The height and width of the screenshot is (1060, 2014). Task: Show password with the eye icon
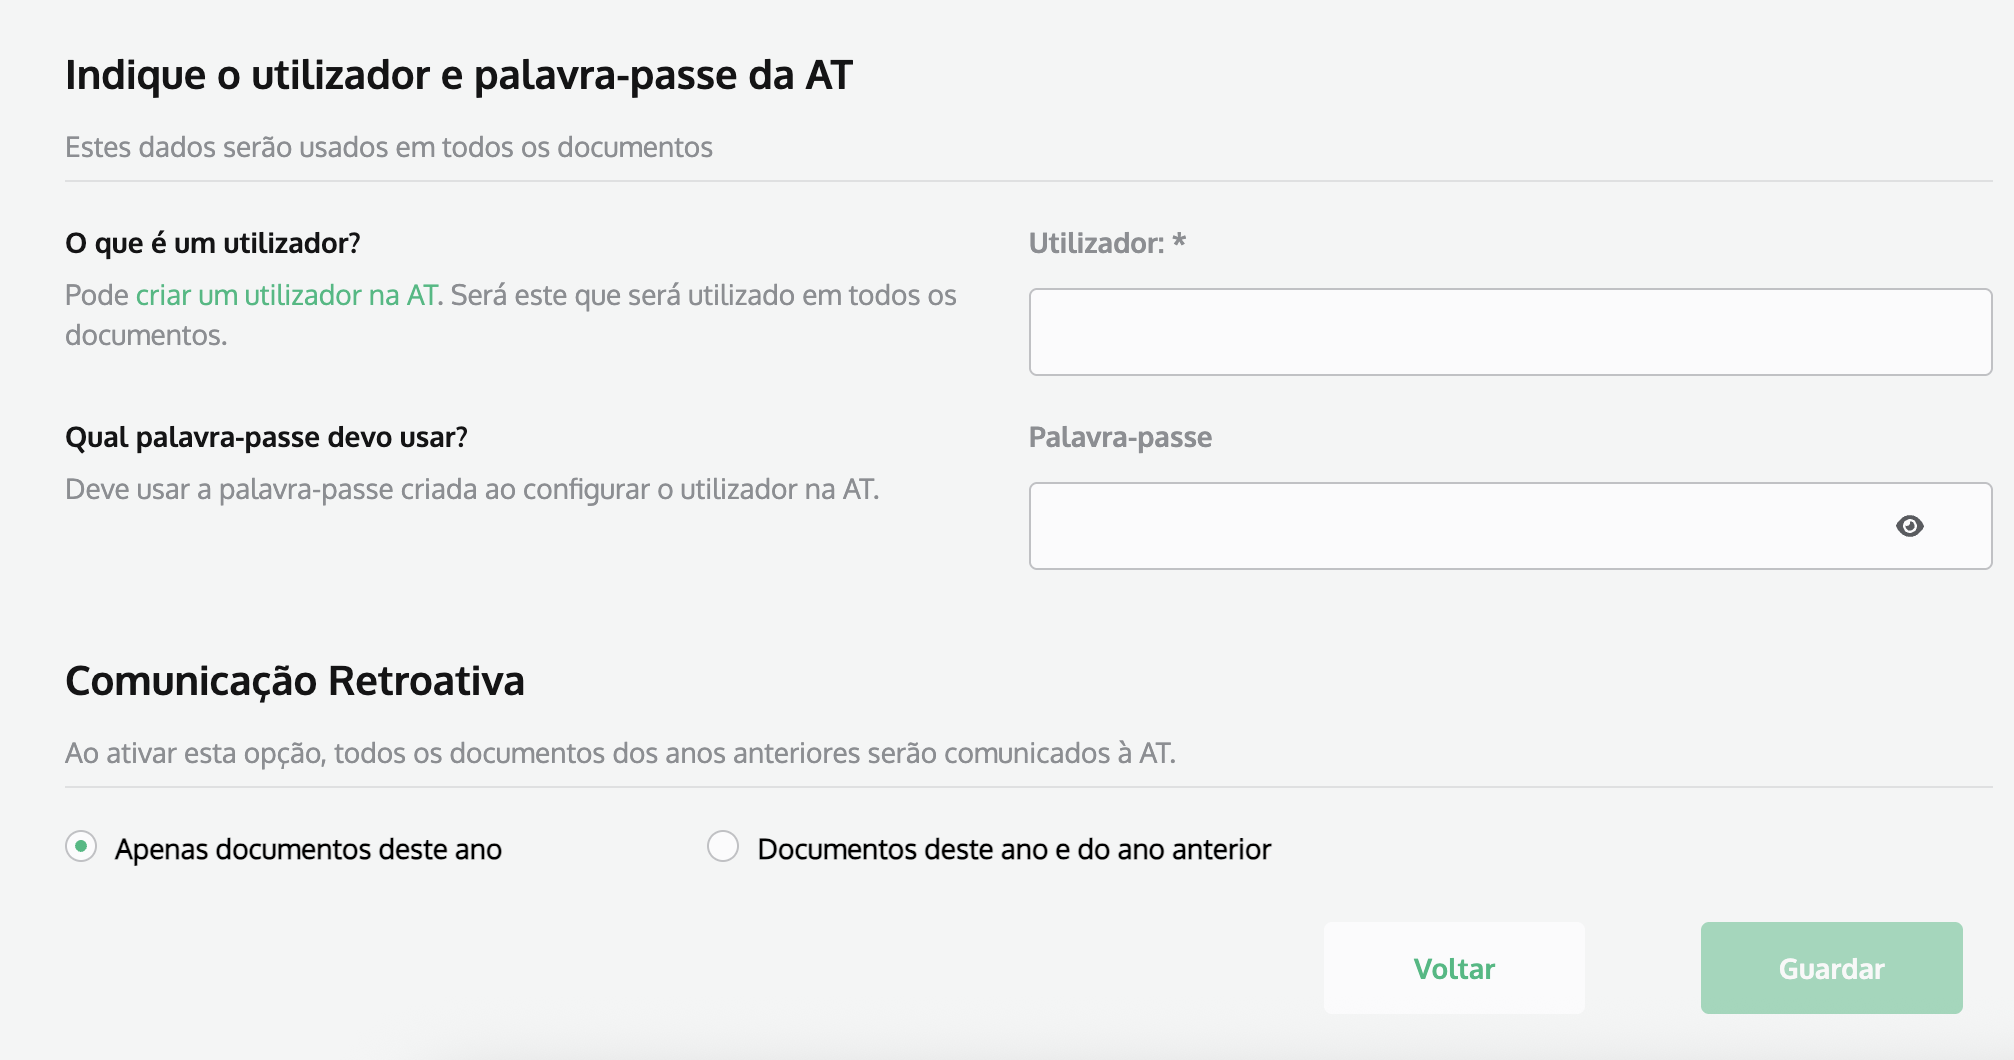(1909, 526)
